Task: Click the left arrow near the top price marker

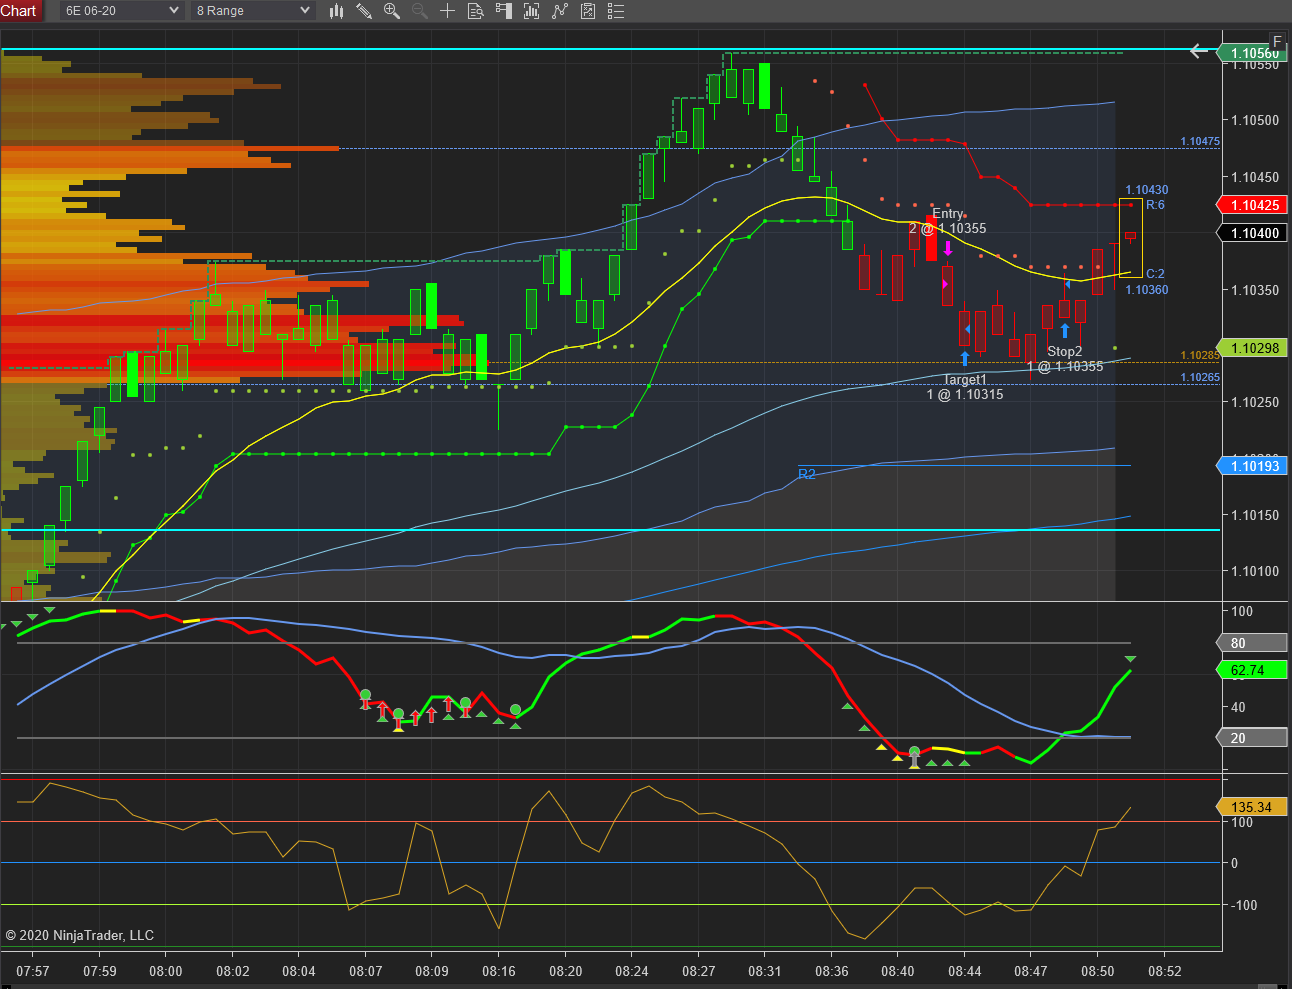Action: [x=1199, y=51]
